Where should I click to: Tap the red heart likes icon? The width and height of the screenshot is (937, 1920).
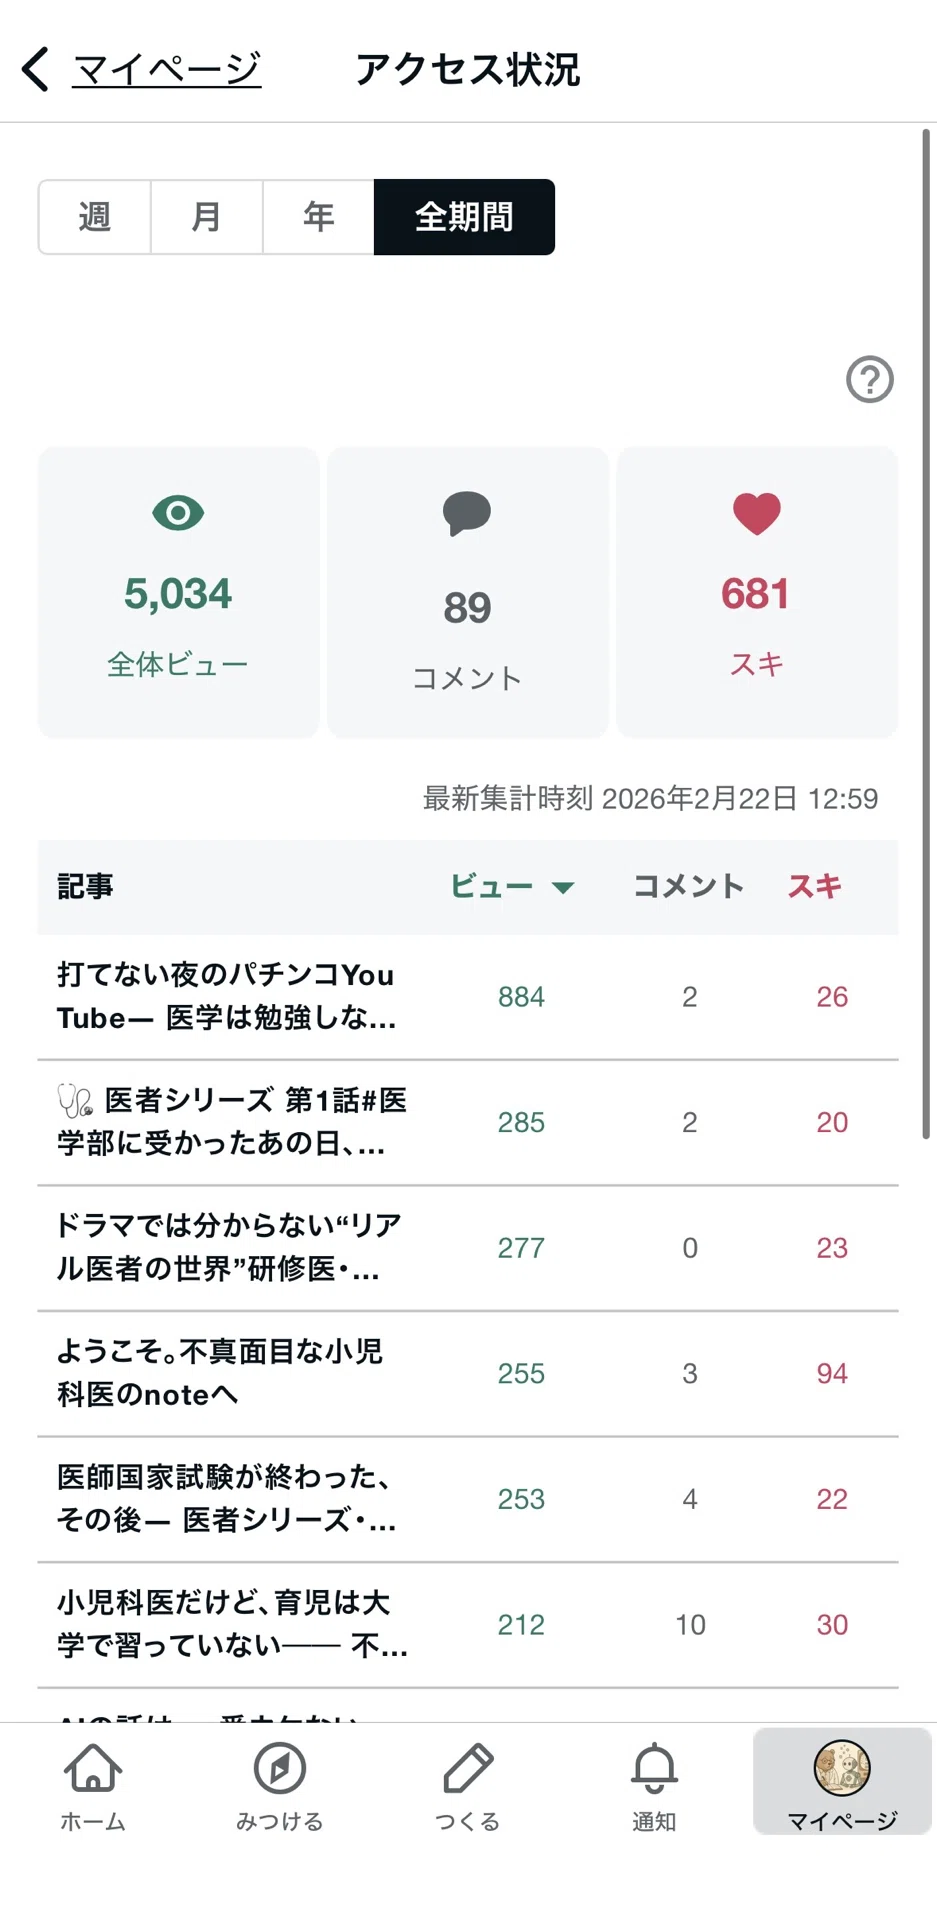pos(756,514)
